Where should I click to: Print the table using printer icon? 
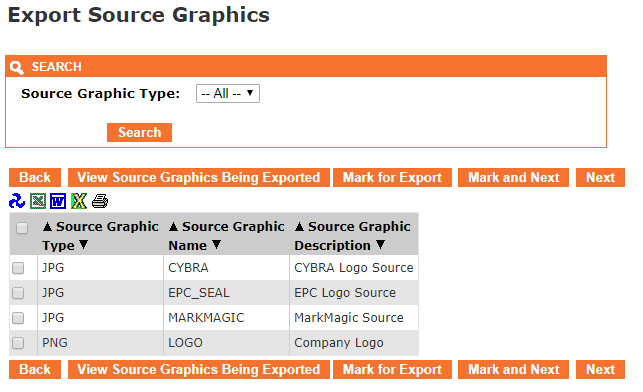click(100, 201)
